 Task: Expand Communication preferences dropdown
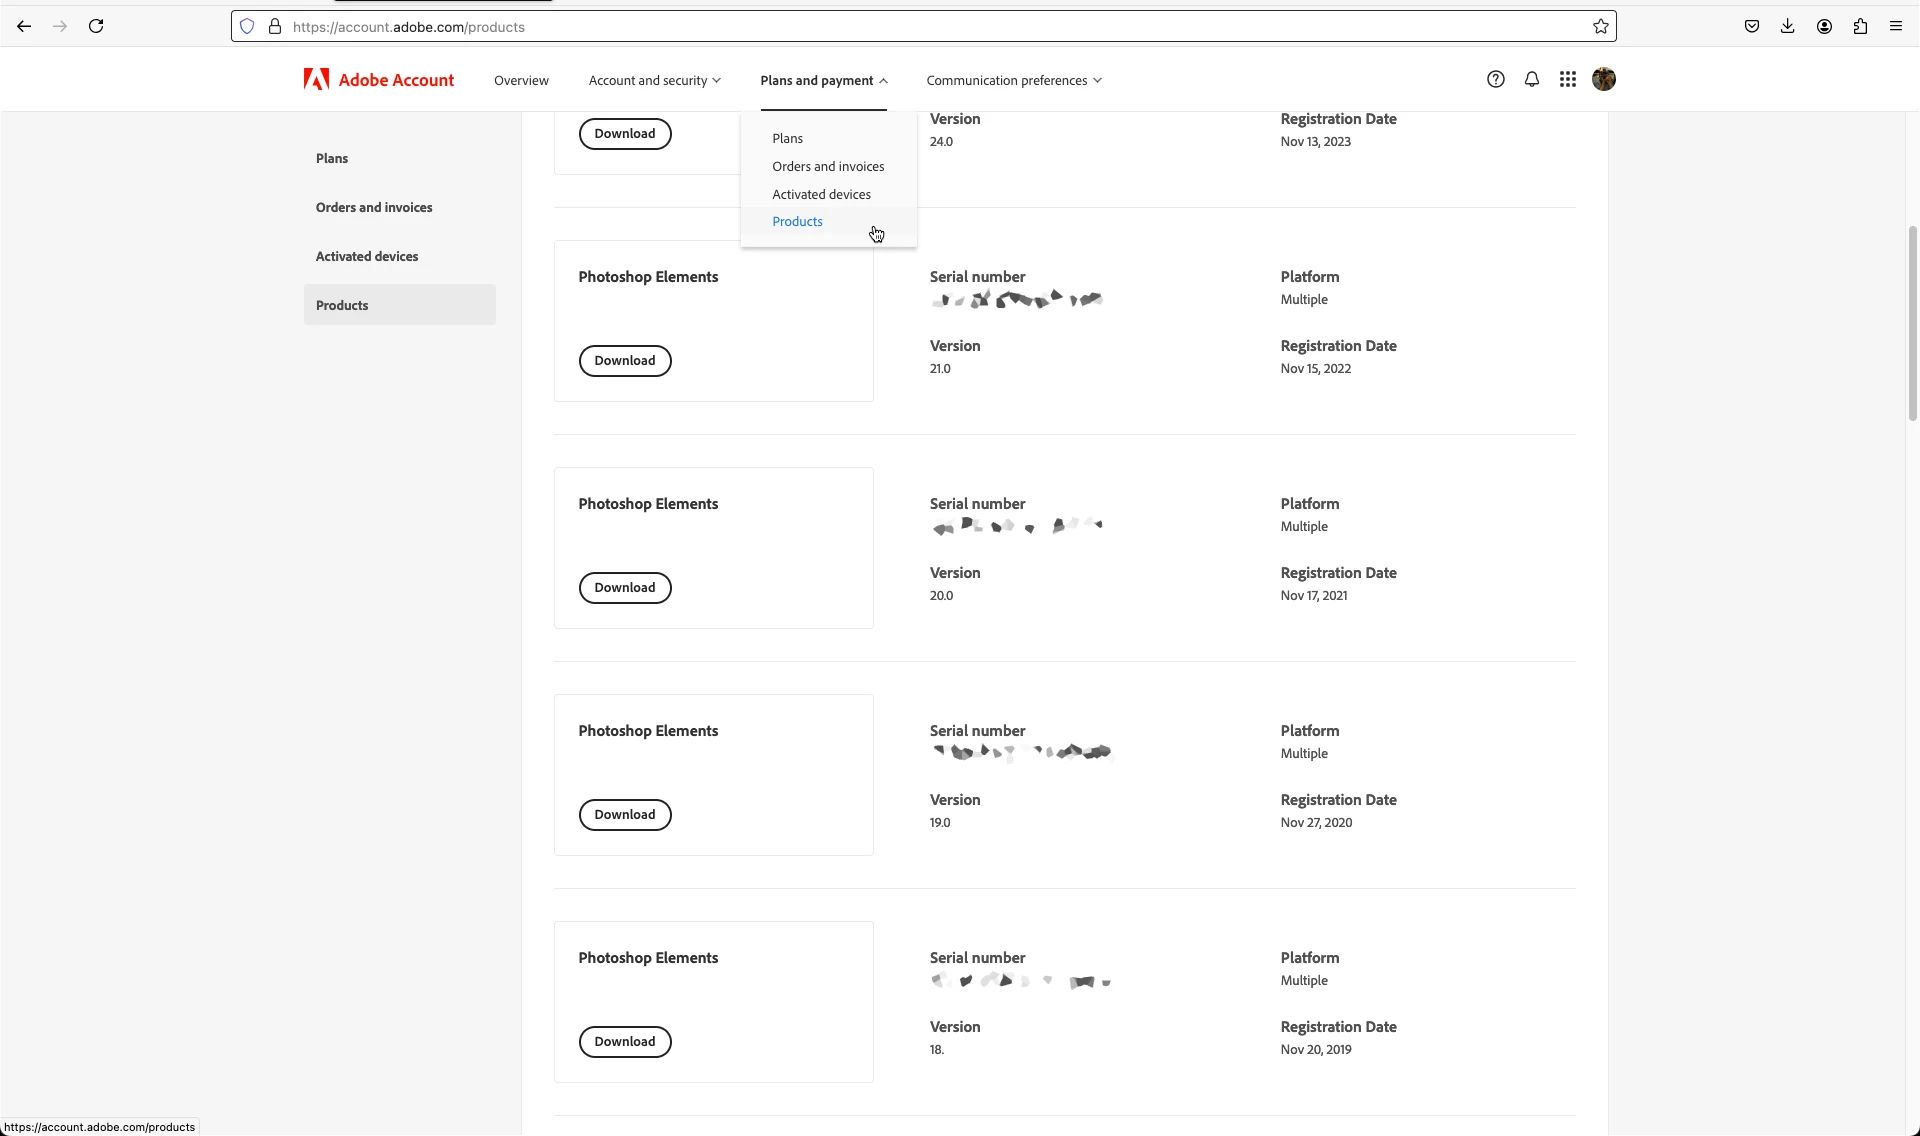pos(1013,81)
